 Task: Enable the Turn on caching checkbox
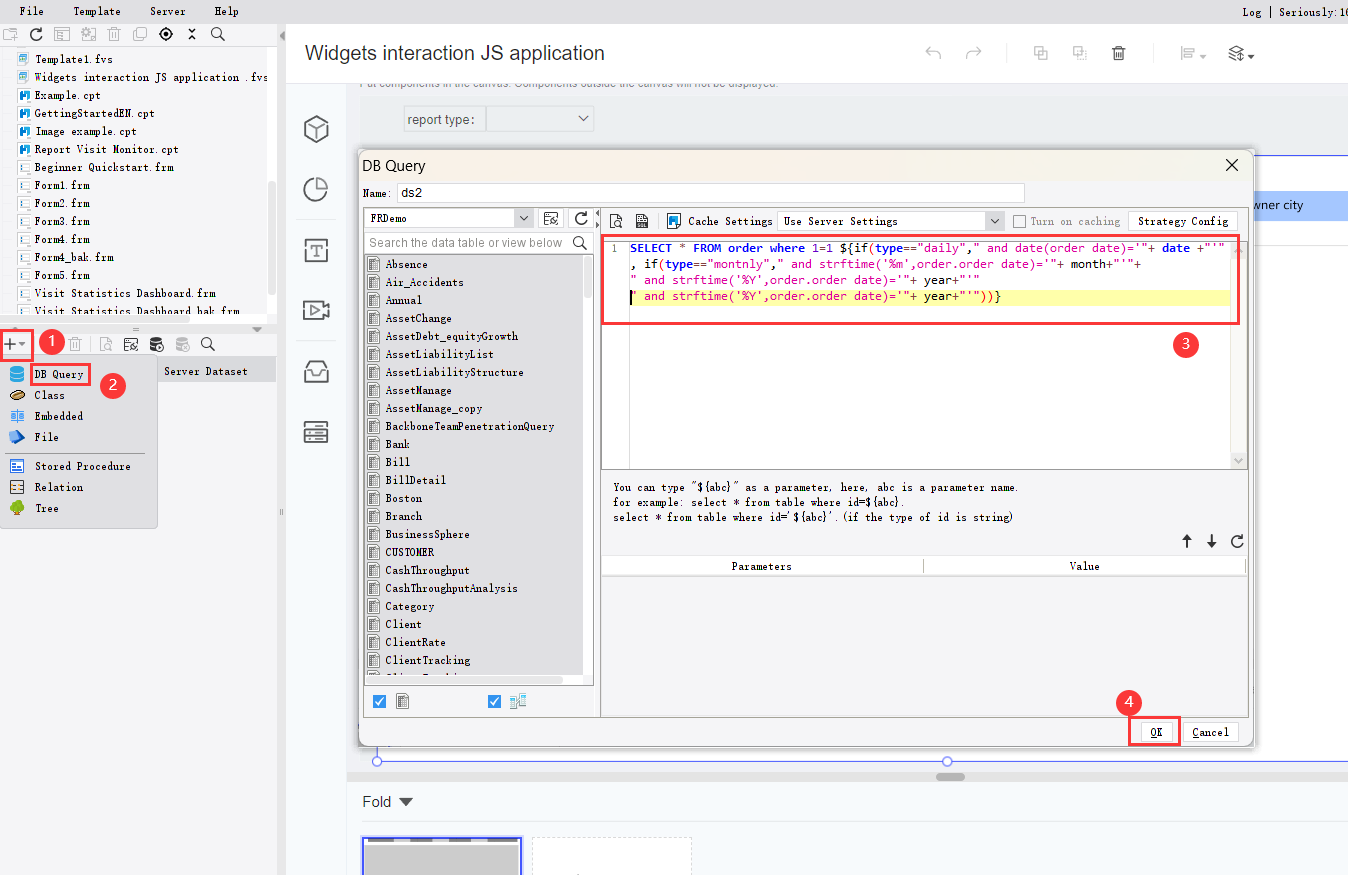click(1019, 221)
